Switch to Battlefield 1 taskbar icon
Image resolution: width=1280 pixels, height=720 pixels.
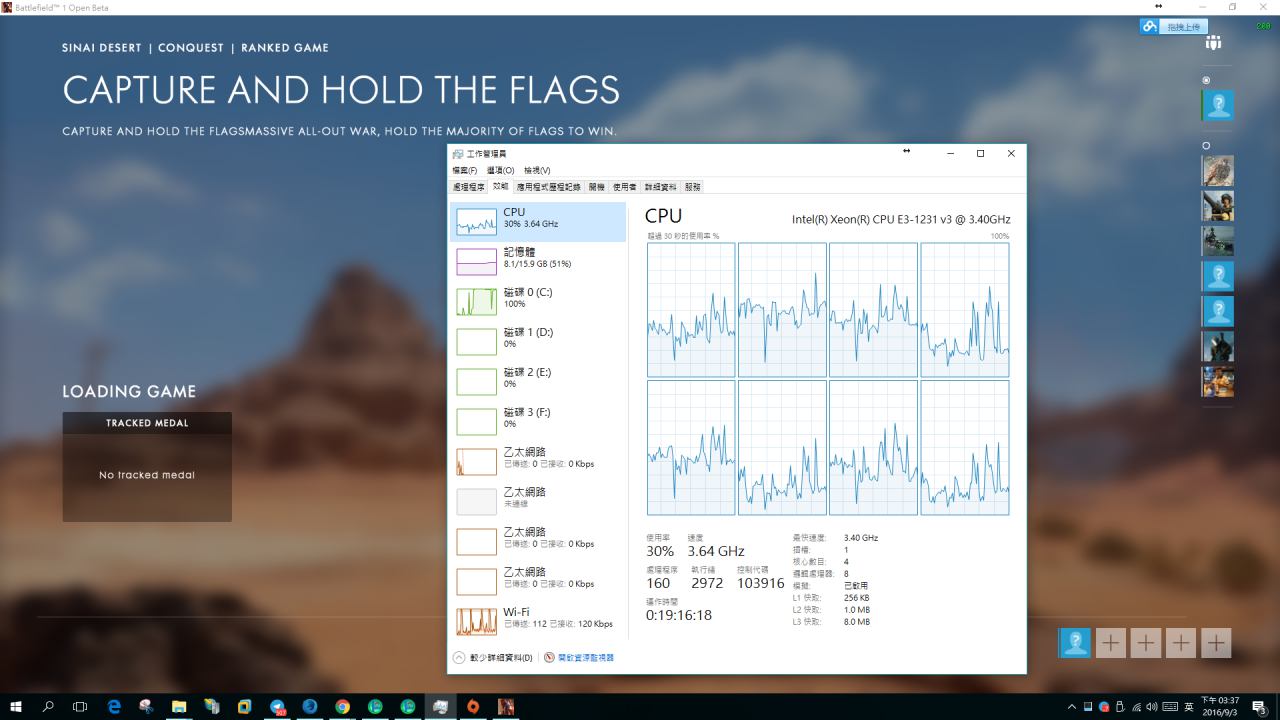[x=506, y=707]
